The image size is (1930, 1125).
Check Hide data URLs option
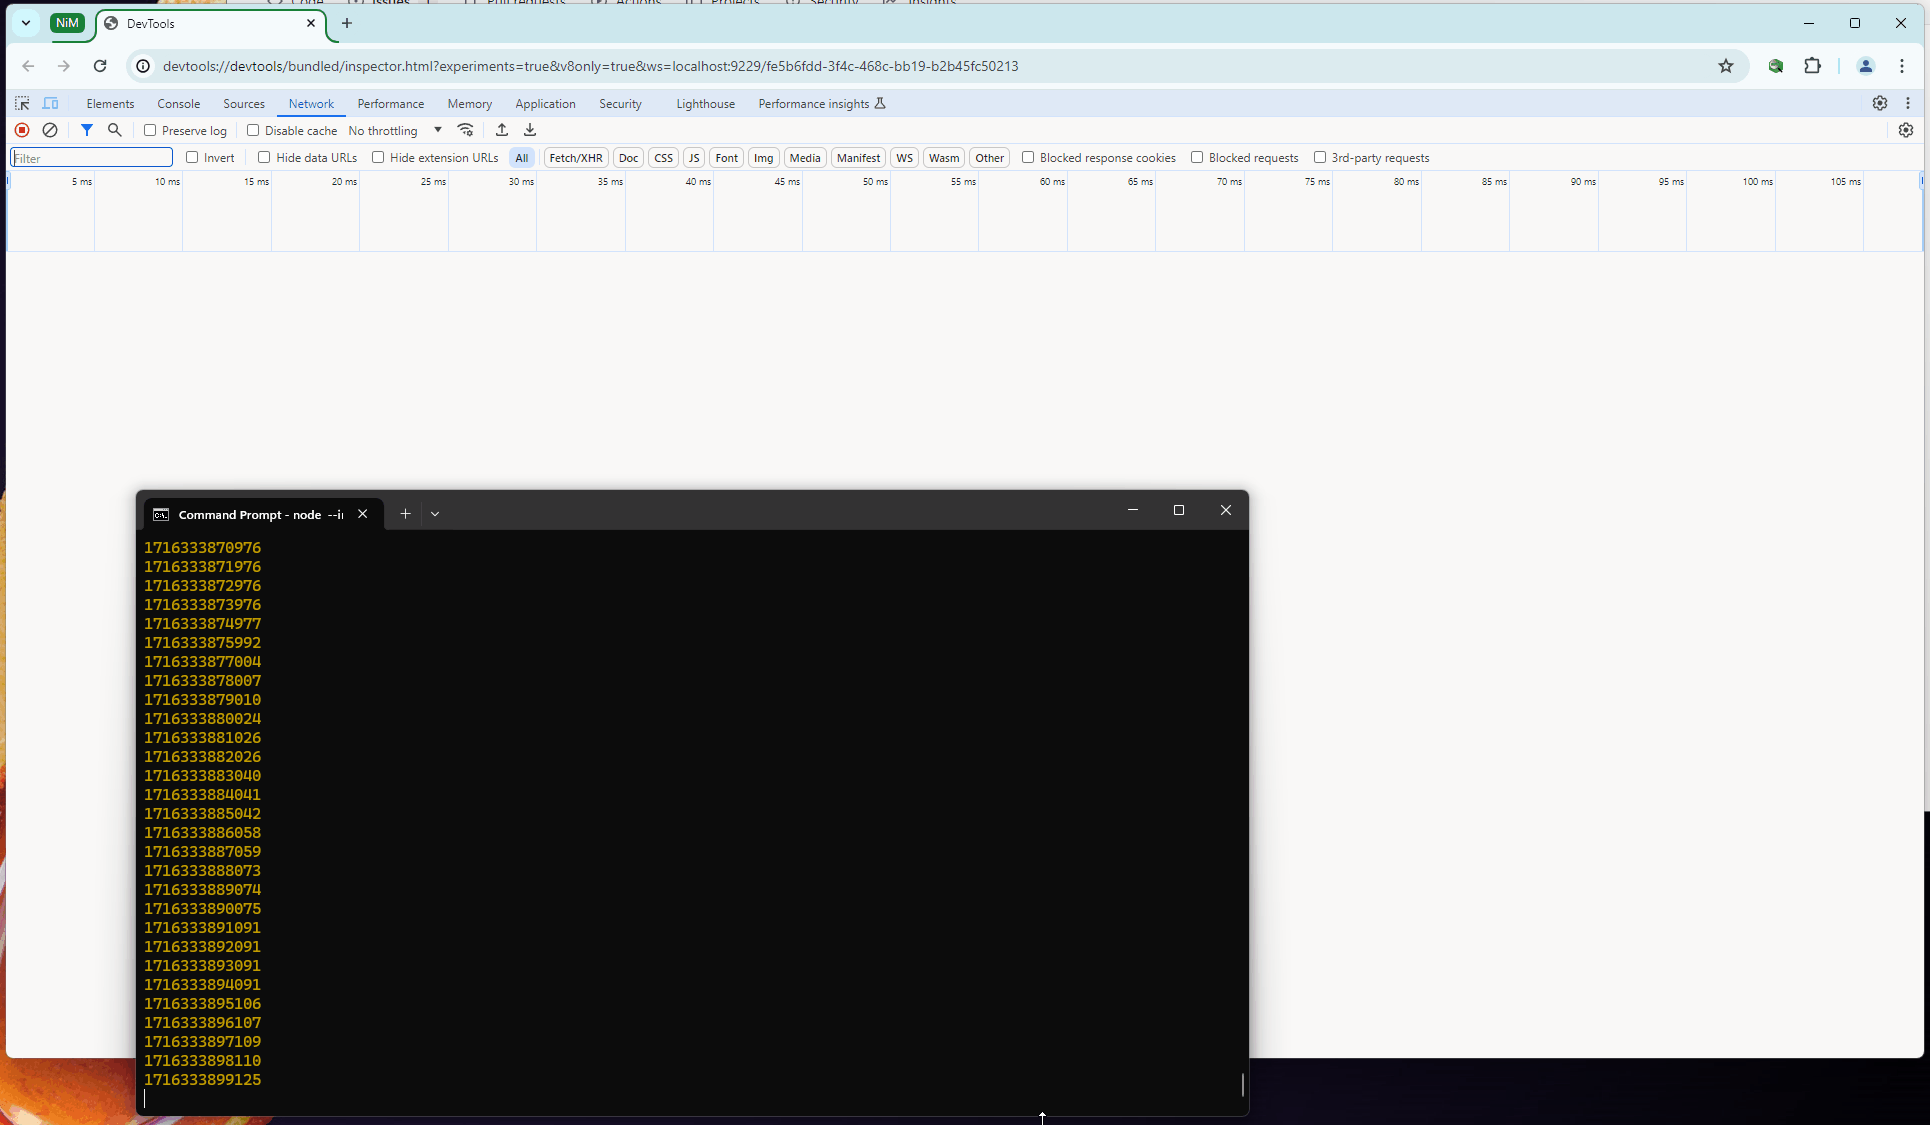tap(264, 157)
